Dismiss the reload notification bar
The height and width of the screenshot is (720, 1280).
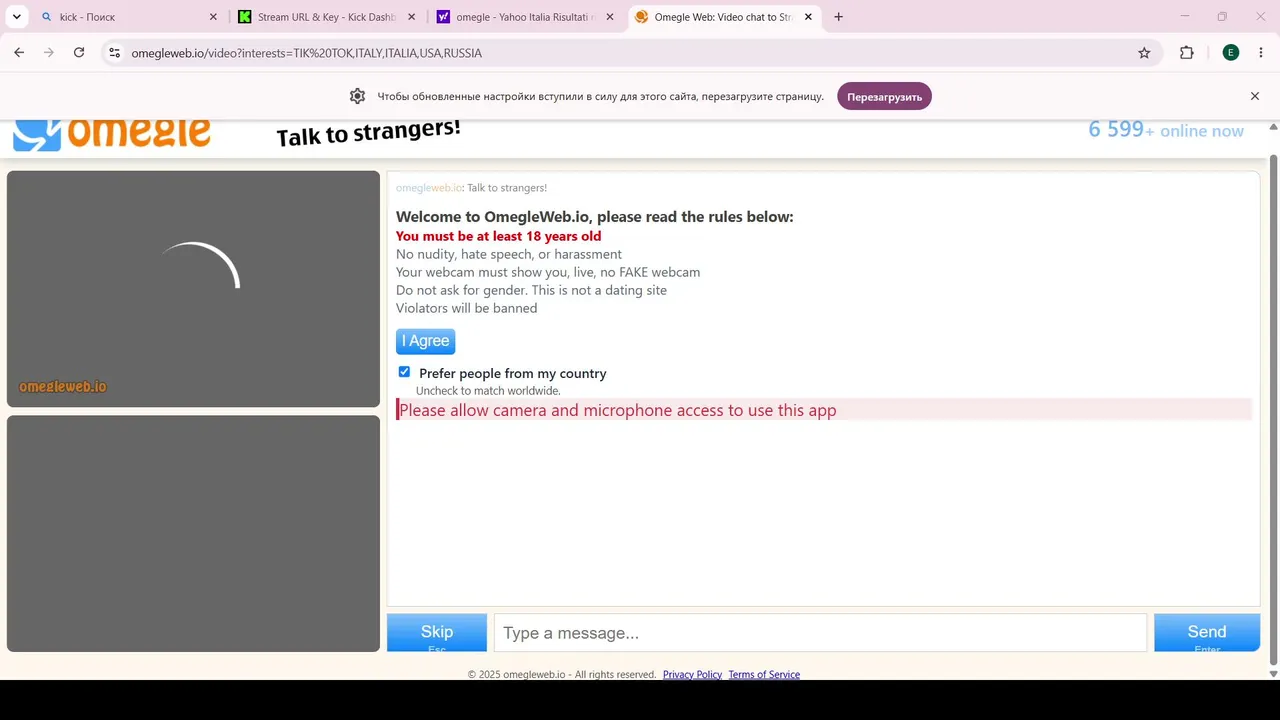(x=1255, y=96)
